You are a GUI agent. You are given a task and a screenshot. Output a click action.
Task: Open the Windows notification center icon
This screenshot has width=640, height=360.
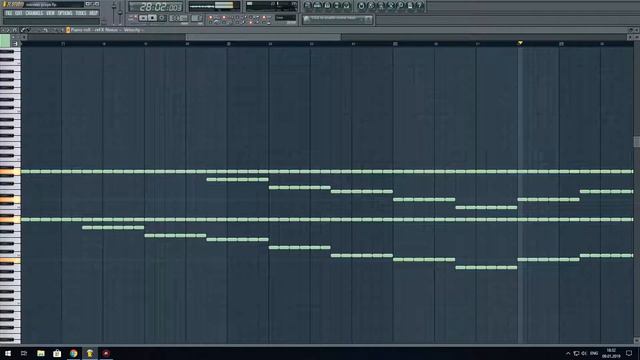pos(629,353)
